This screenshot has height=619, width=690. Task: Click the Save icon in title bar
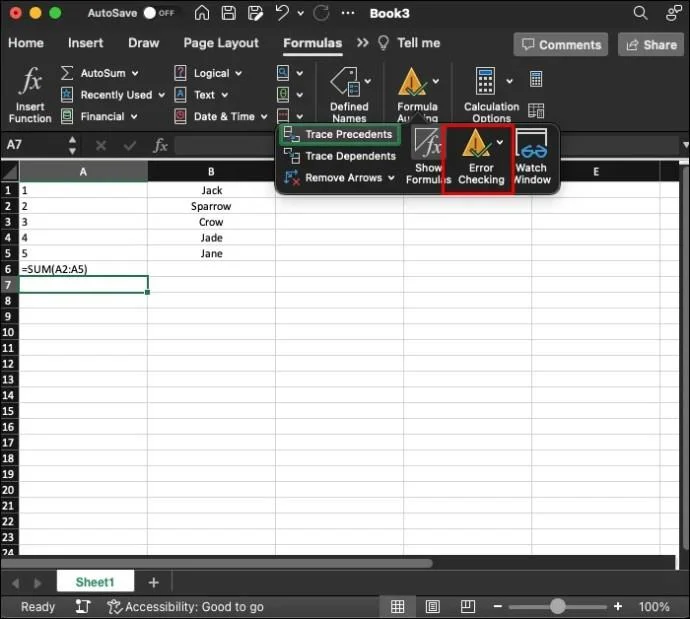[229, 14]
